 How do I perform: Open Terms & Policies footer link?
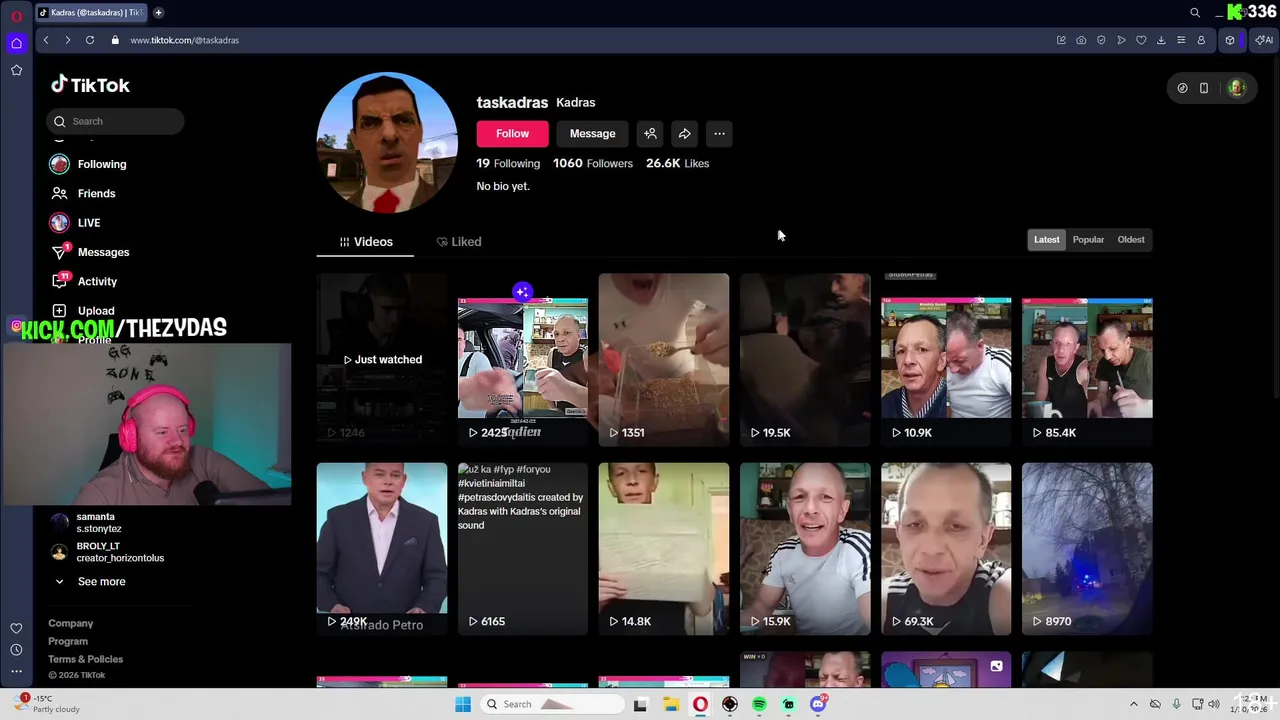click(x=85, y=659)
